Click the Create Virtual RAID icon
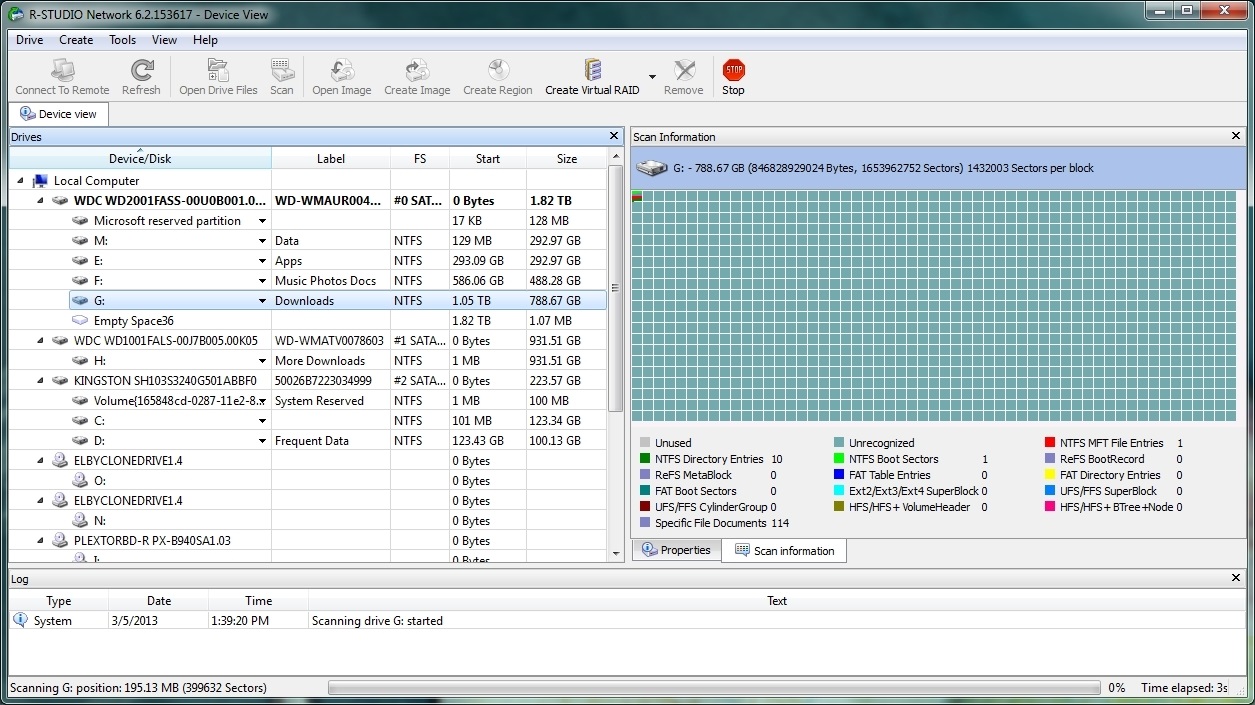1255x705 pixels. click(x=592, y=71)
